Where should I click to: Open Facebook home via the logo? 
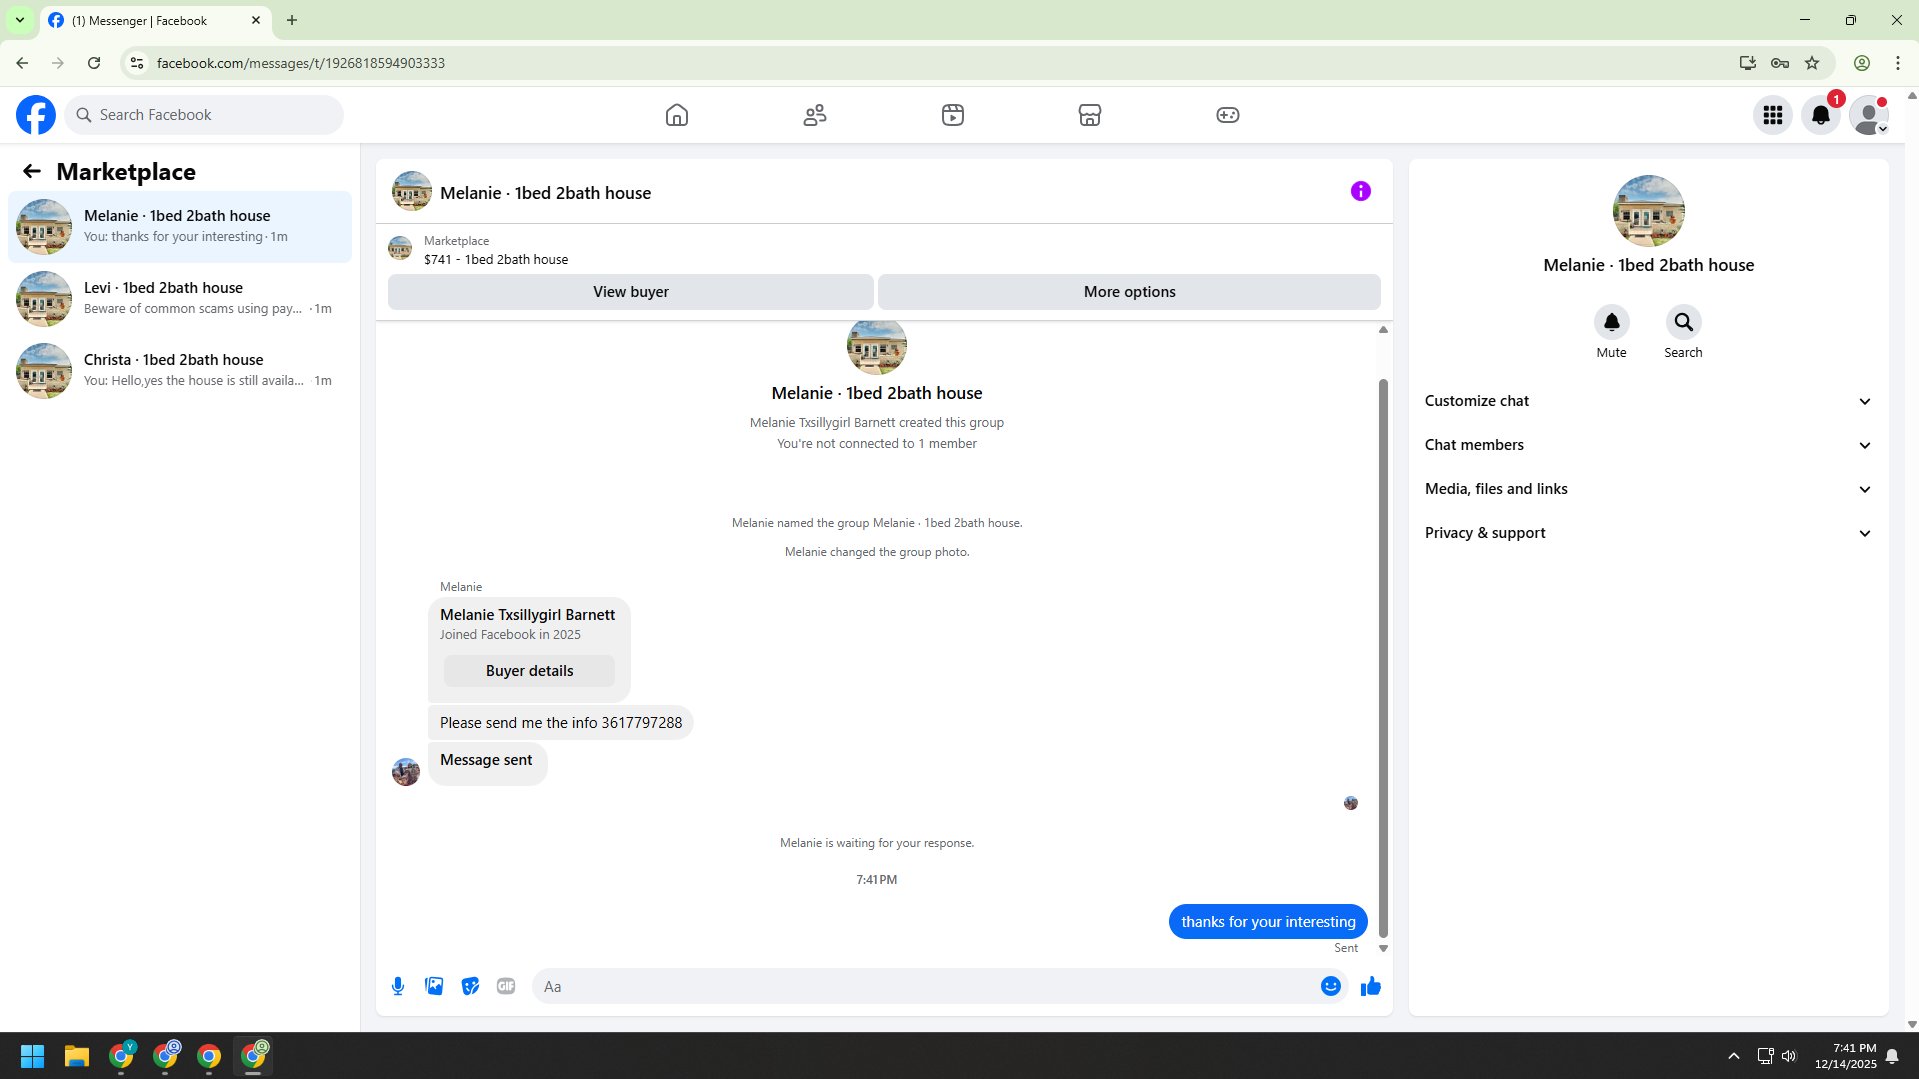(x=36, y=115)
